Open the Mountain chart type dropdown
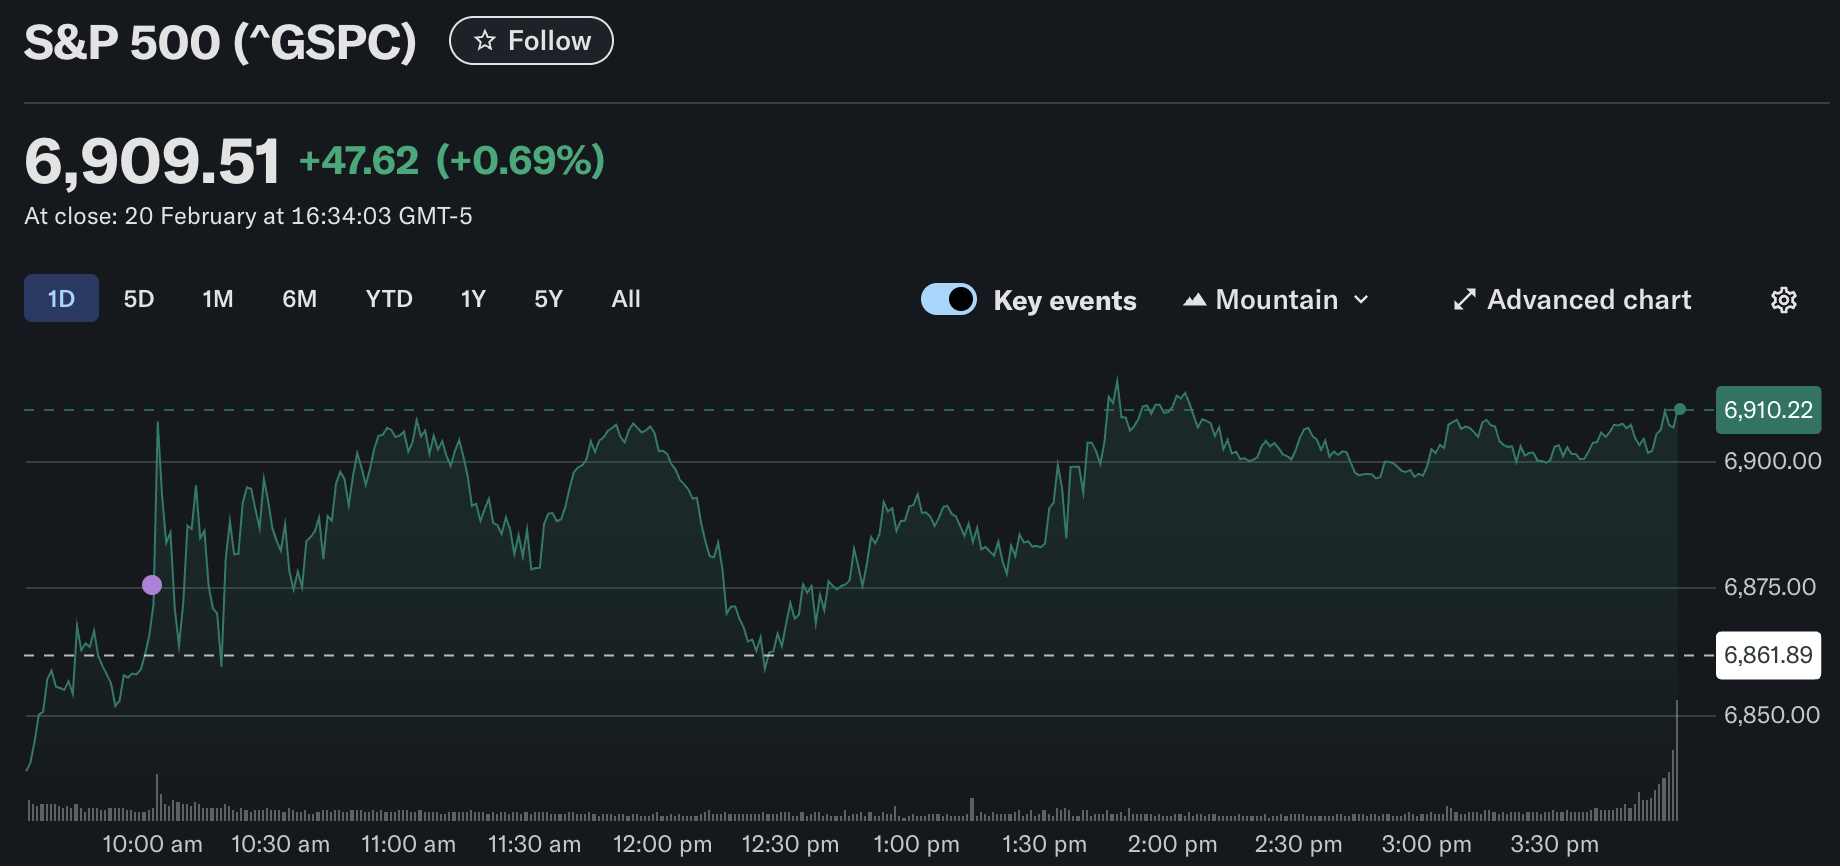1840x866 pixels. point(1276,300)
